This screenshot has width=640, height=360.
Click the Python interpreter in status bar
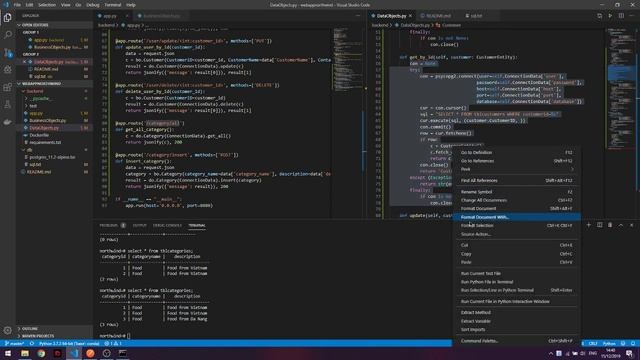[x=69, y=343]
